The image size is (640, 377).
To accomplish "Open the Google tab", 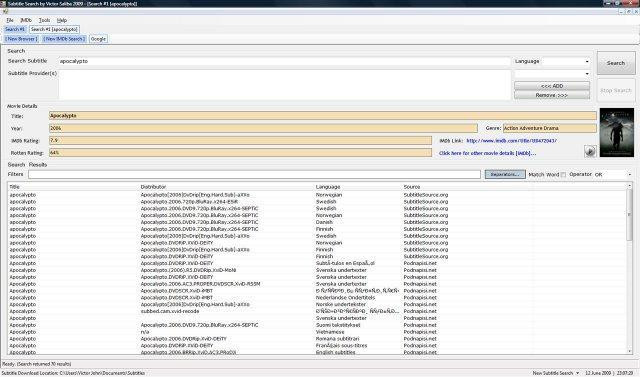I will 98,39.
